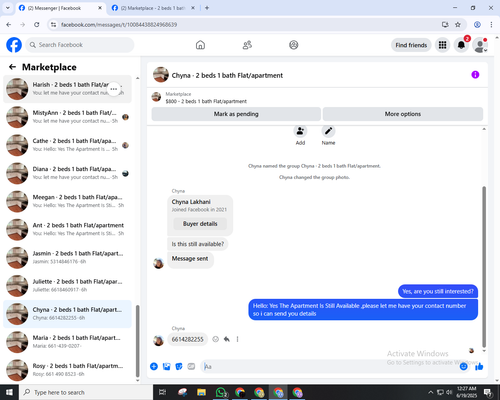Viewport: 500px width, 400px height.
Task: Click the browser address bar URL
Action: pos(119,25)
